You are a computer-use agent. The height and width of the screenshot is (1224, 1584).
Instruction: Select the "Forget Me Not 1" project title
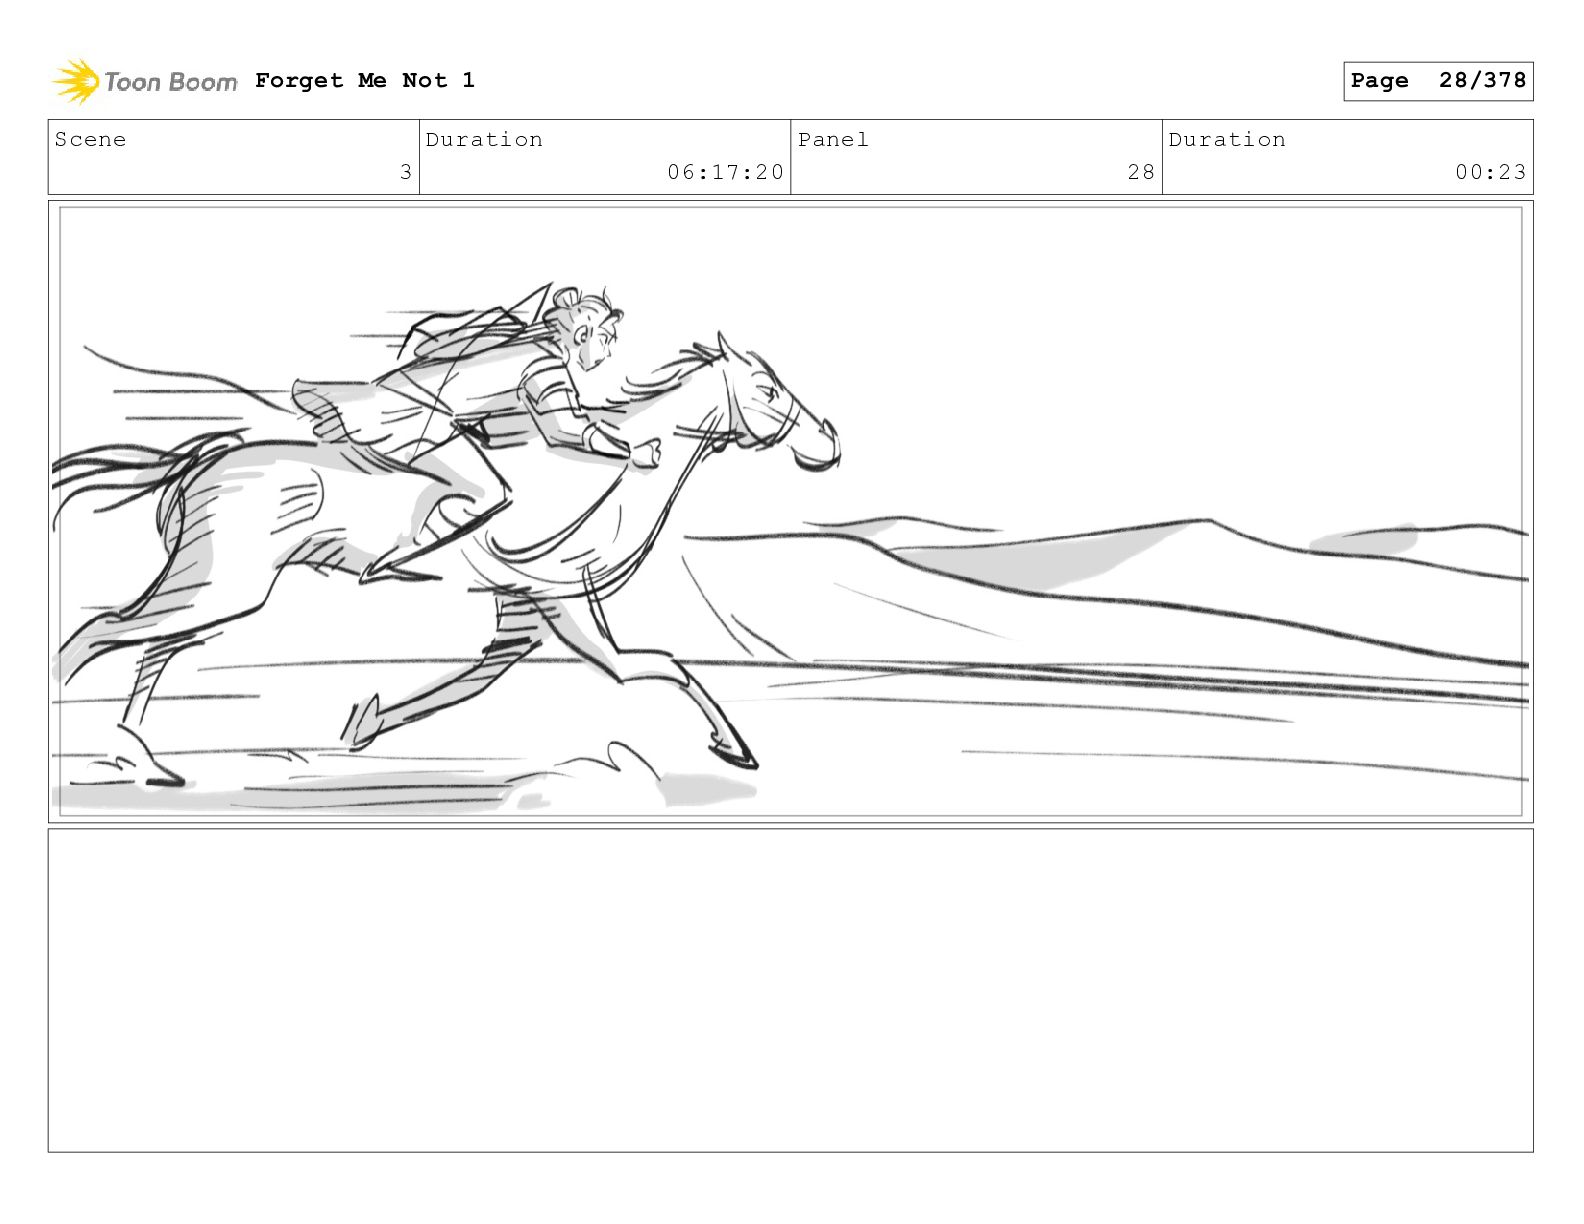365,80
